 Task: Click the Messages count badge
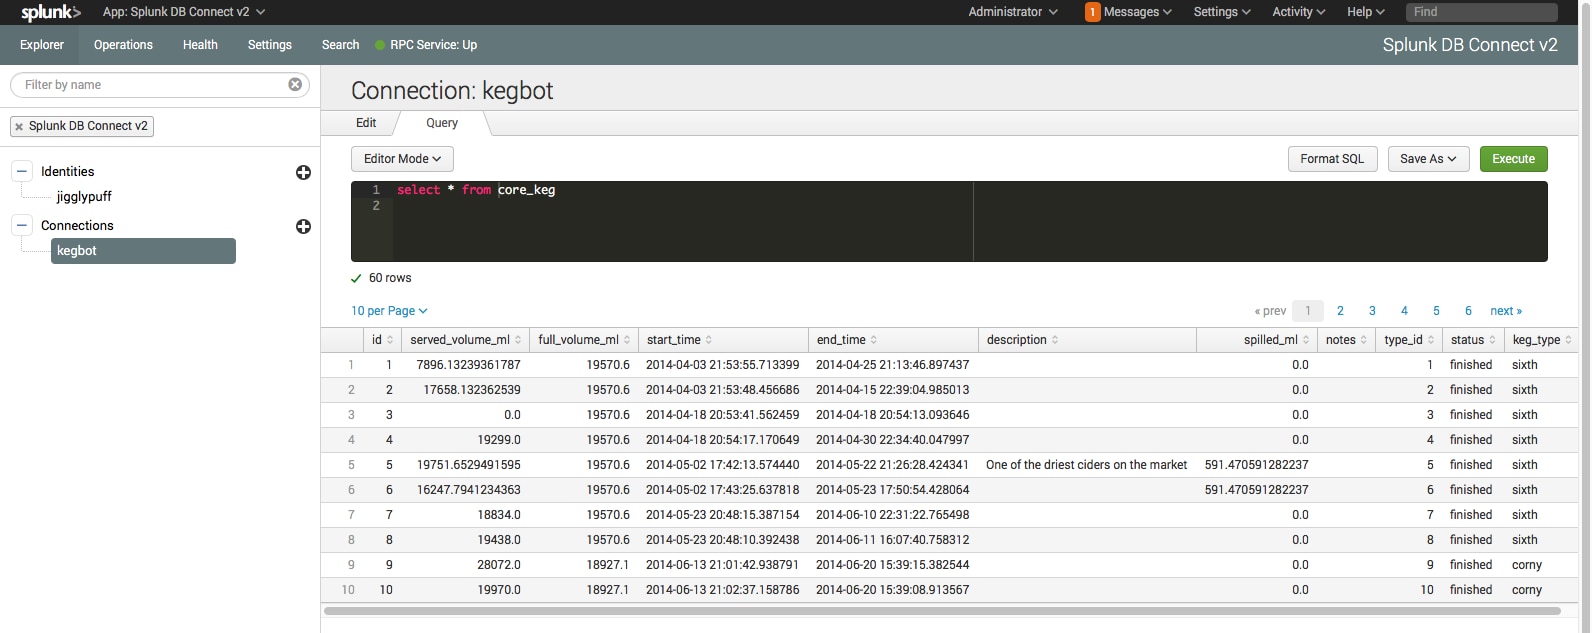(1092, 12)
